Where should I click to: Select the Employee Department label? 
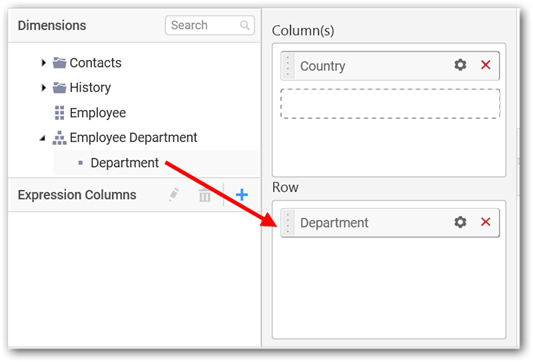coord(133,138)
